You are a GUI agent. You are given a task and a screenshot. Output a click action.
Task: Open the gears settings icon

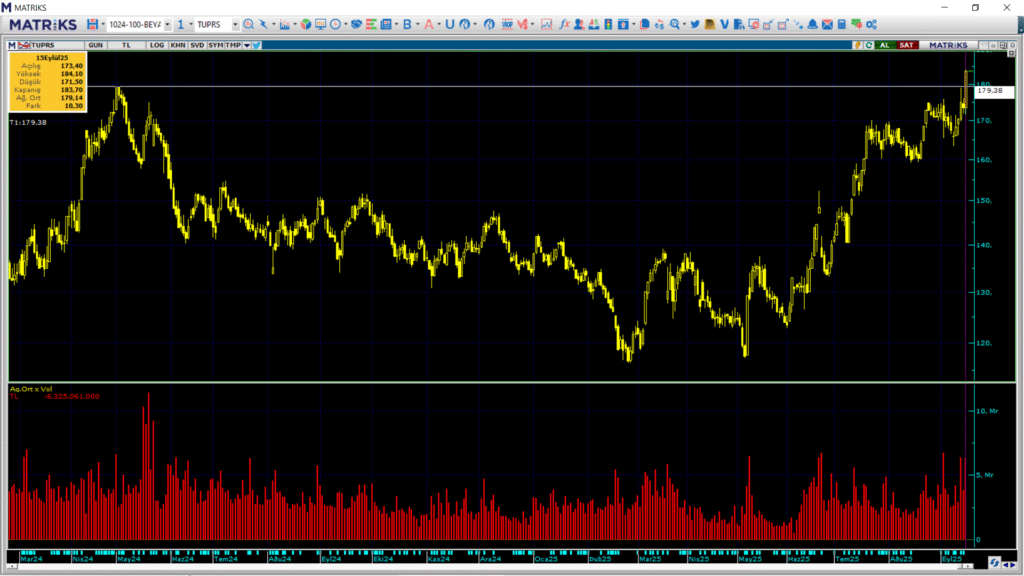click(x=872, y=24)
